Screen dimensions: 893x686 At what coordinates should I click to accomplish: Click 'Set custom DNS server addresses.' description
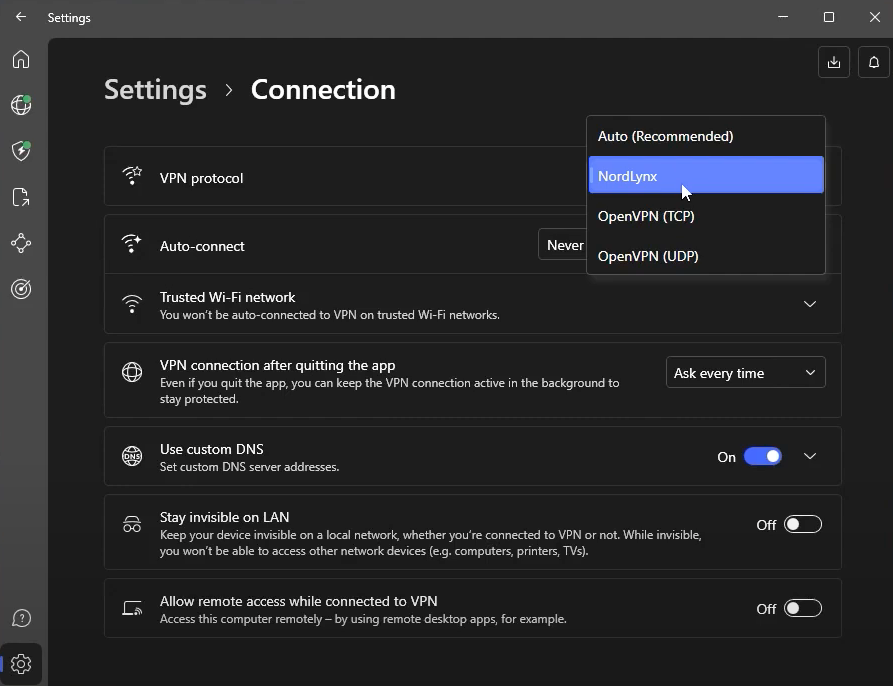(x=249, y=467)
